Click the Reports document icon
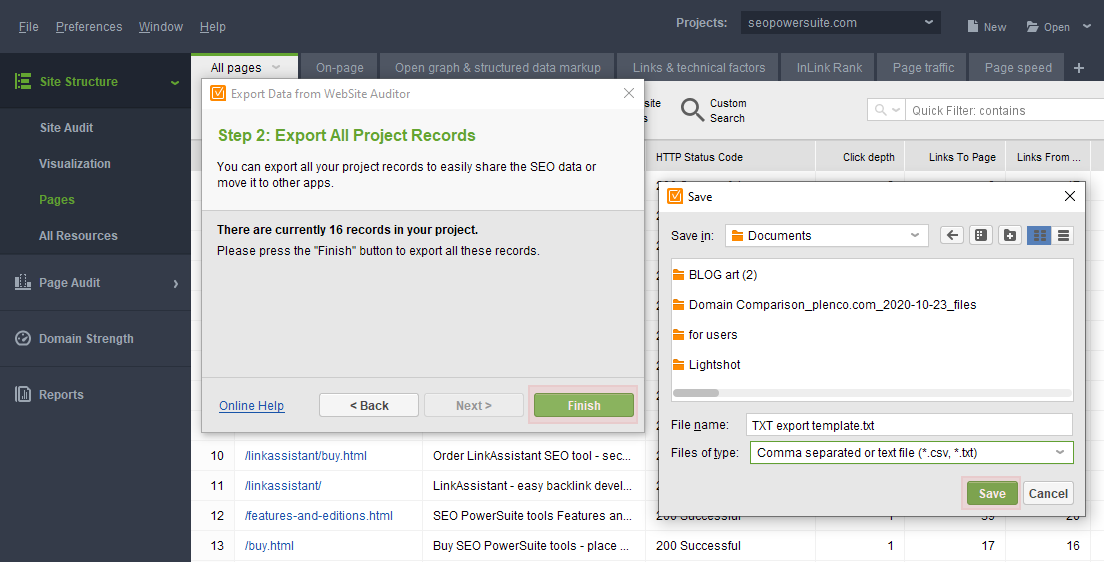1104x562 pixels. (23, 394)
